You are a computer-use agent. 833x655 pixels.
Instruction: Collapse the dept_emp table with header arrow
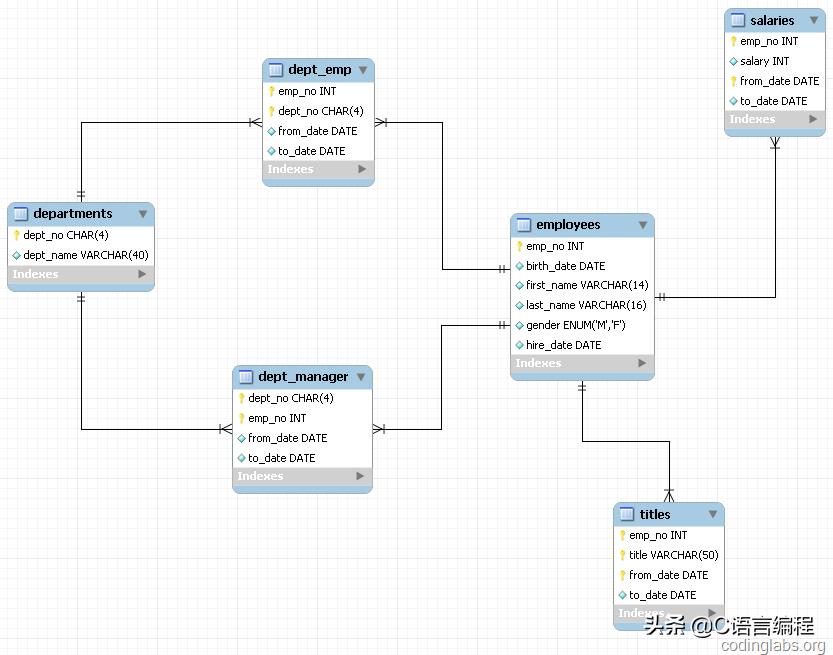pyautogui.click(x=363, y=70)
